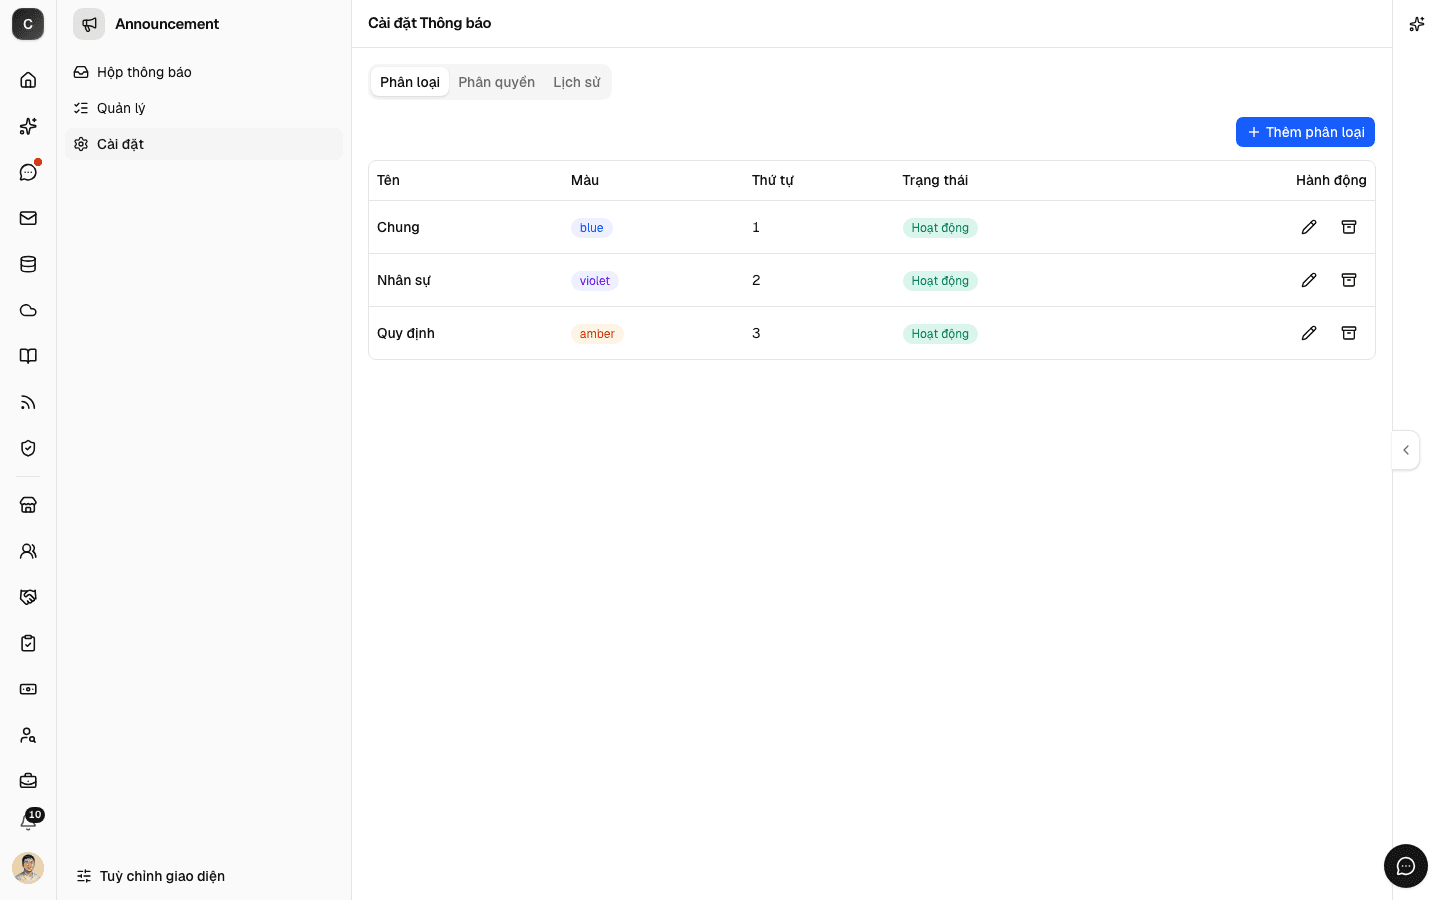Open the home icon in left rail
Image resolution: width=1440 pixels, height=900 pixels.
[x=28, y=80]
